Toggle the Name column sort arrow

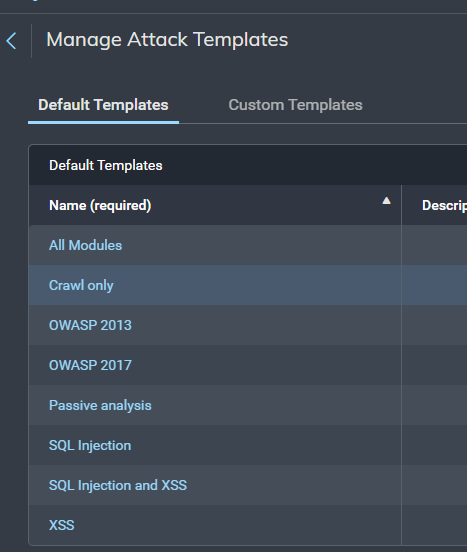[386, 201]
